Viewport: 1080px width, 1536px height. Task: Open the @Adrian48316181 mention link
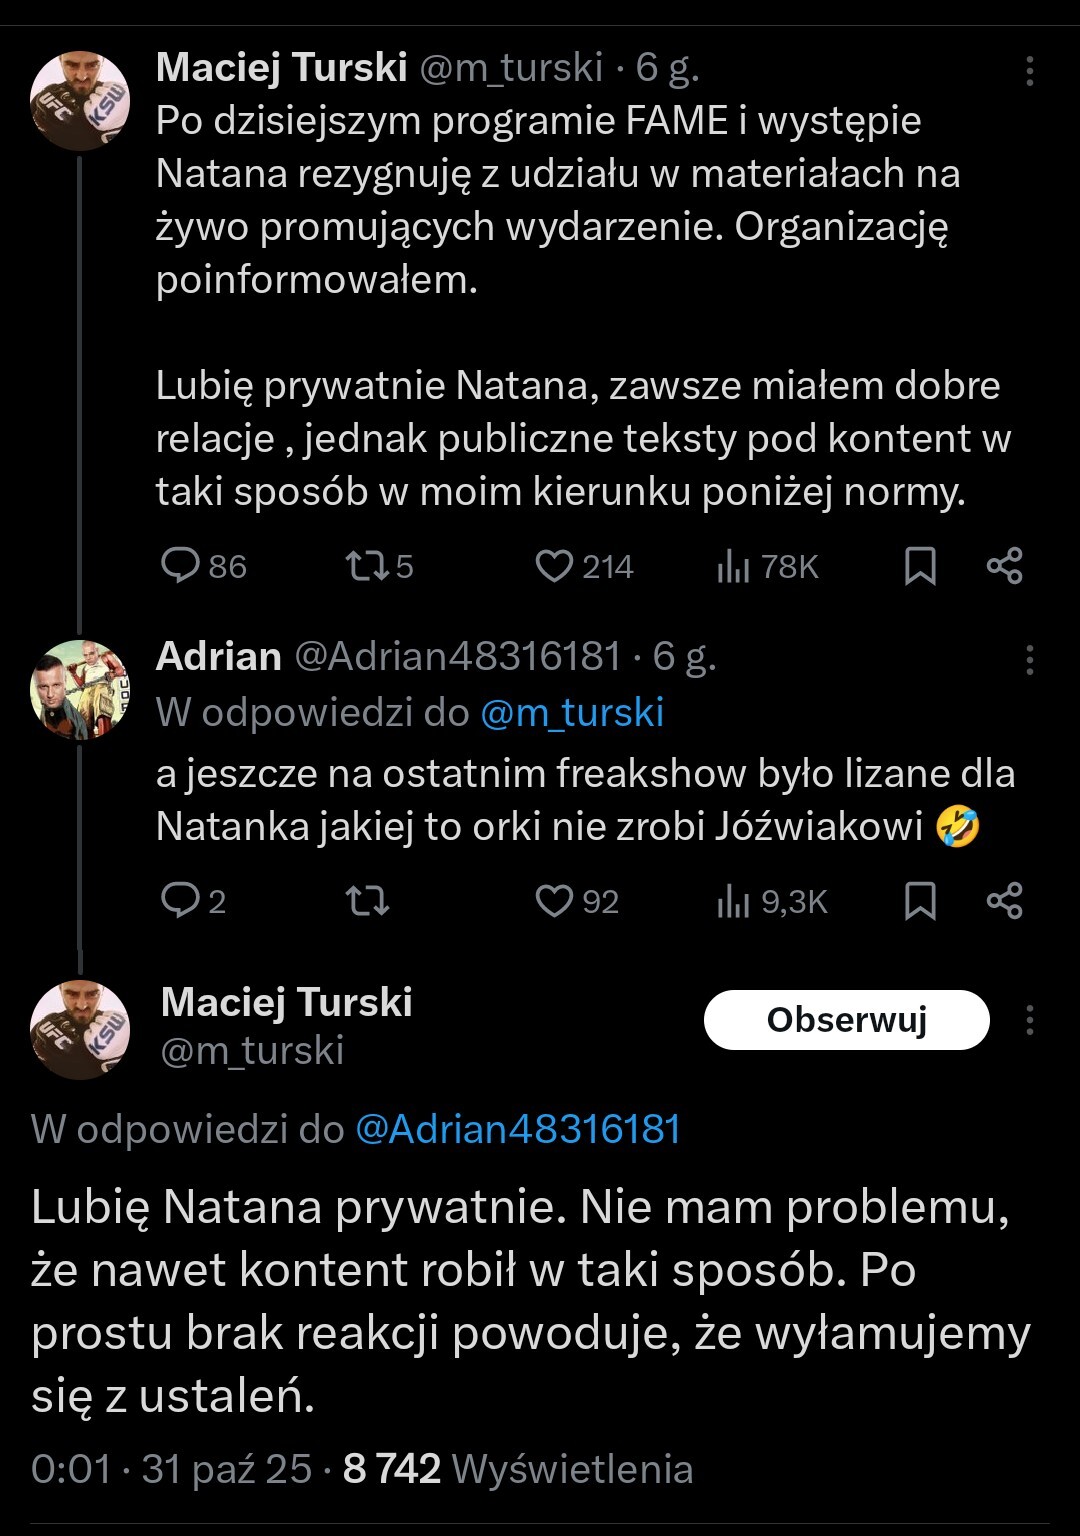518,1129
